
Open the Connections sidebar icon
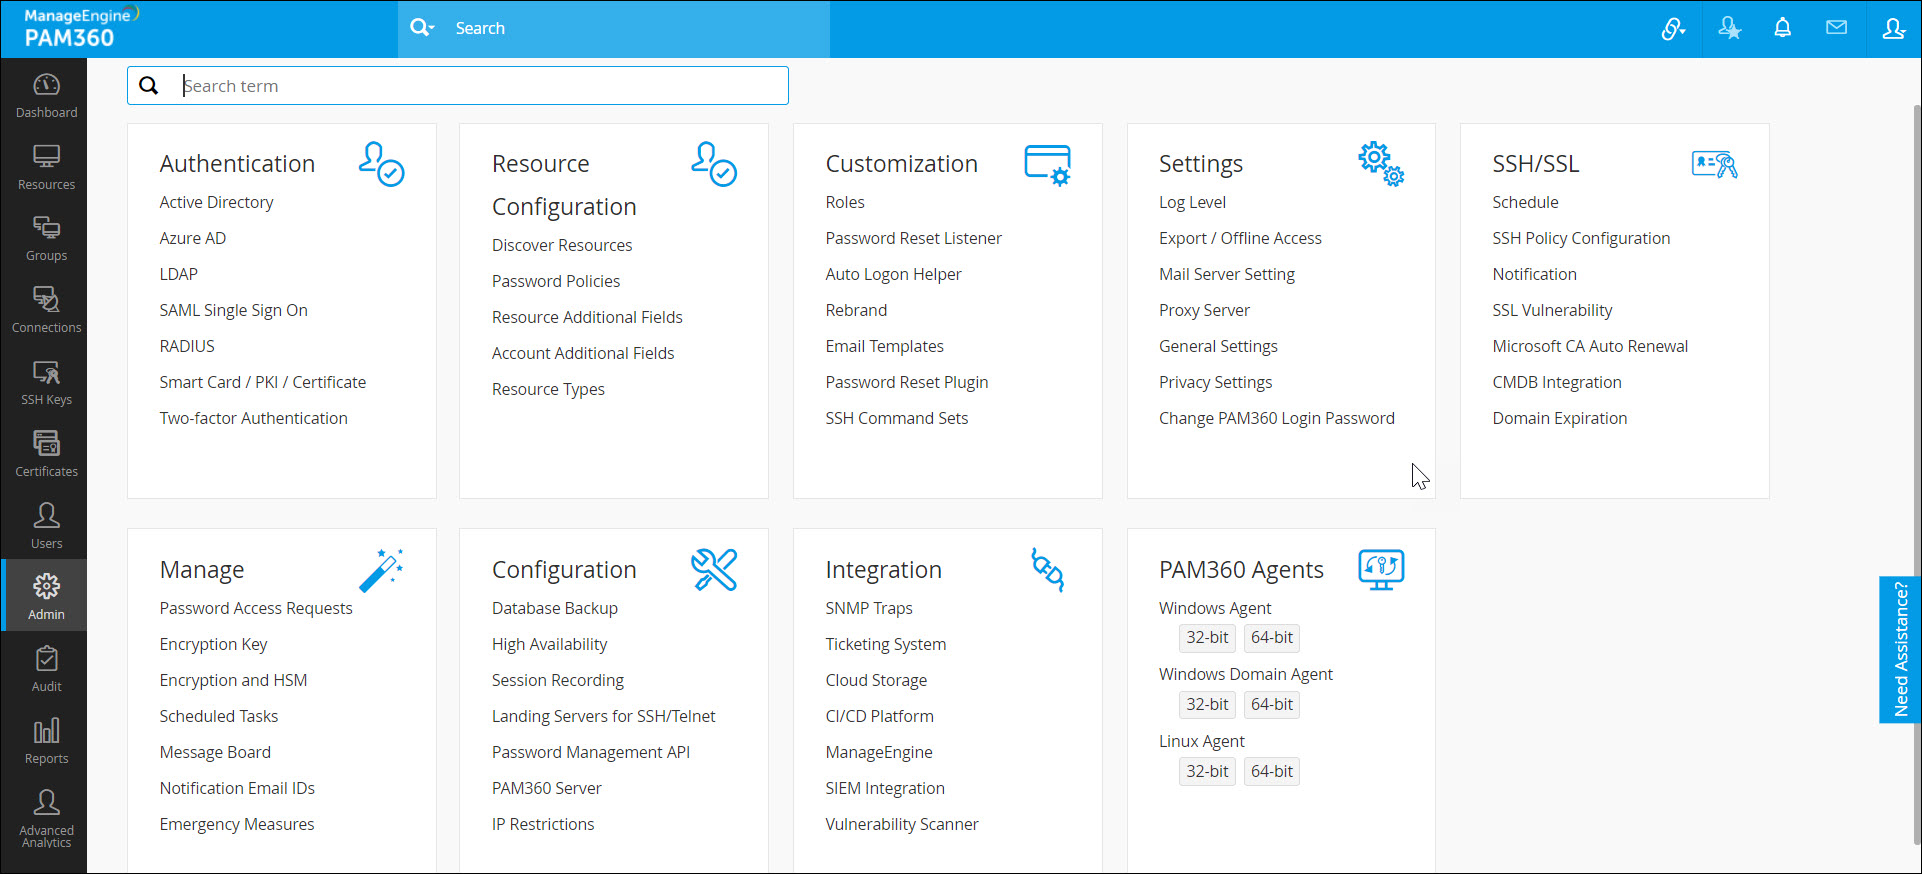click(x=46, y=310)
